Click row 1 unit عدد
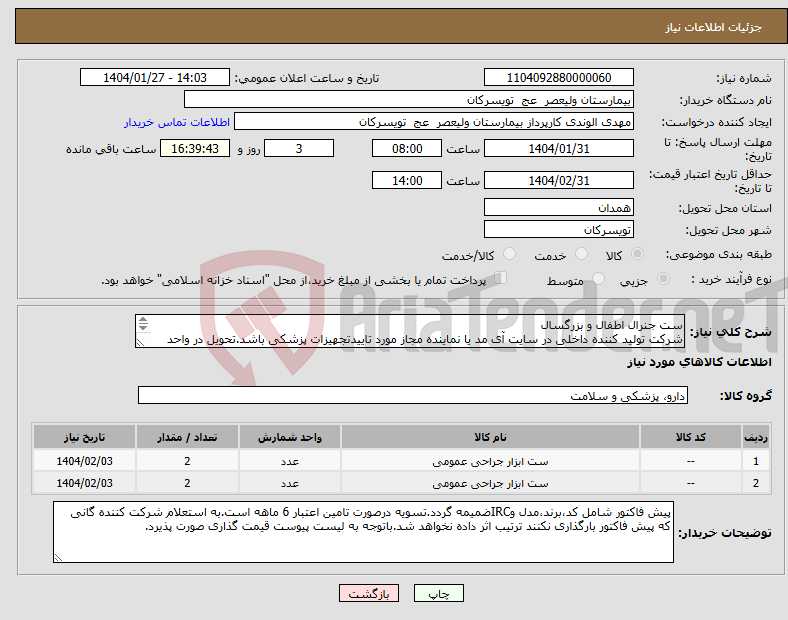 [x=290, y=461]
